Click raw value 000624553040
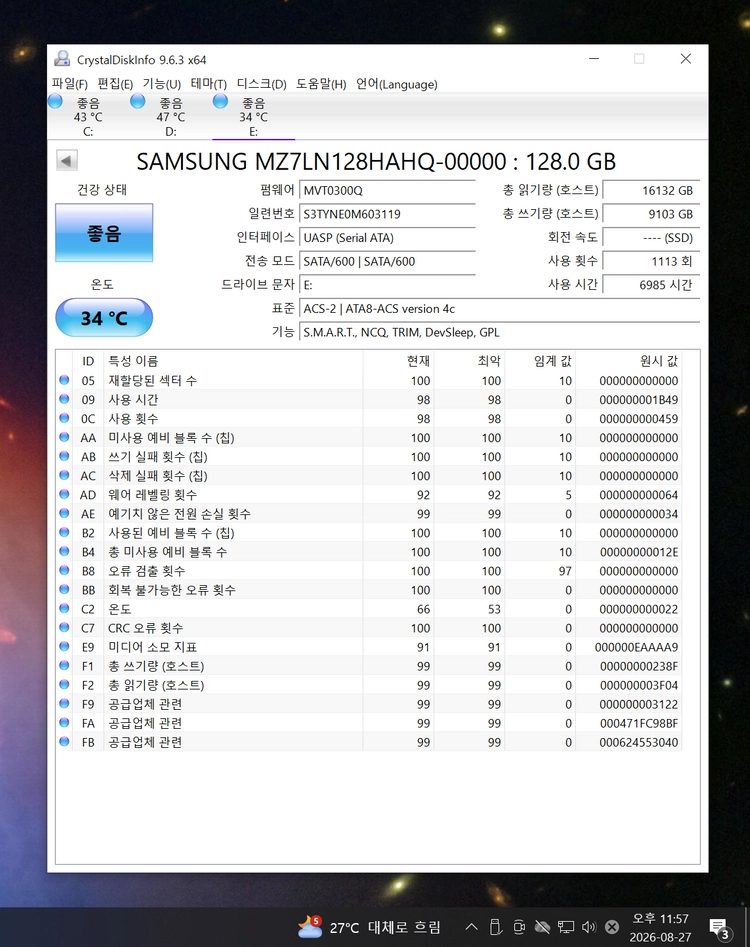 coord(639,742)
